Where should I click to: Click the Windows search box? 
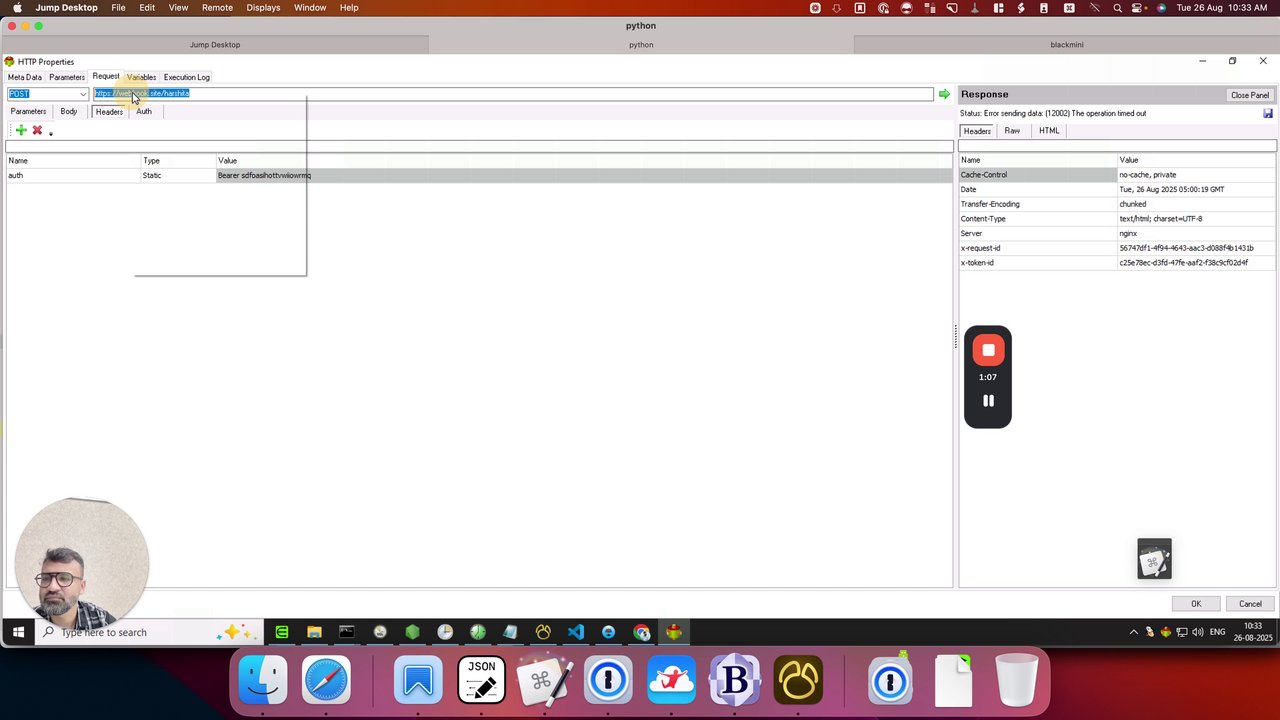click(x=150, y=632)
